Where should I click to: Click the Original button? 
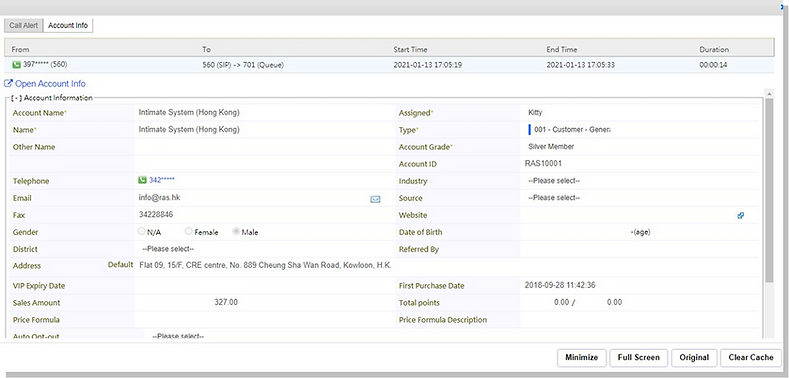[x=694, y=357]
